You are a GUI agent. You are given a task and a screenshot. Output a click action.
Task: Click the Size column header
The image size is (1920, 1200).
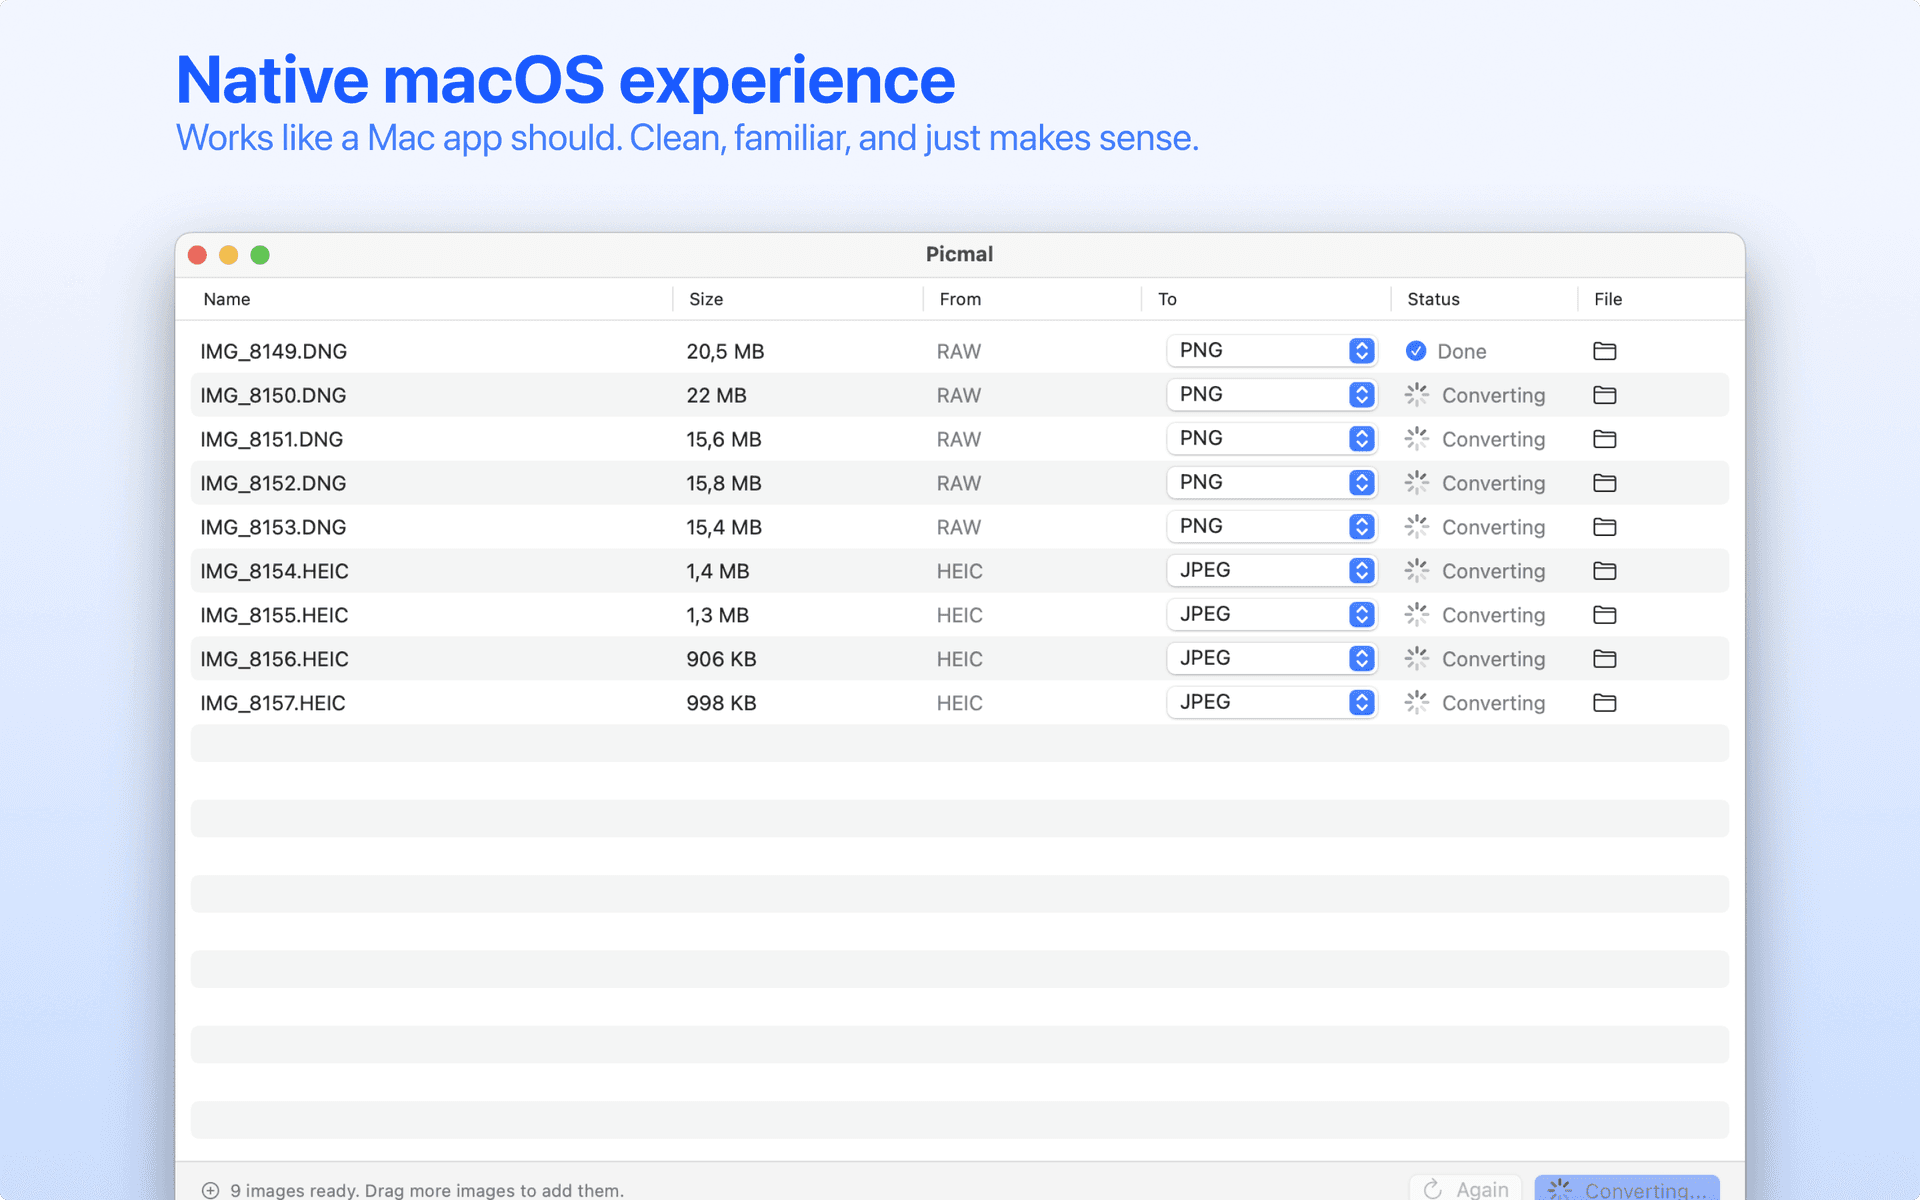[706, 298]
